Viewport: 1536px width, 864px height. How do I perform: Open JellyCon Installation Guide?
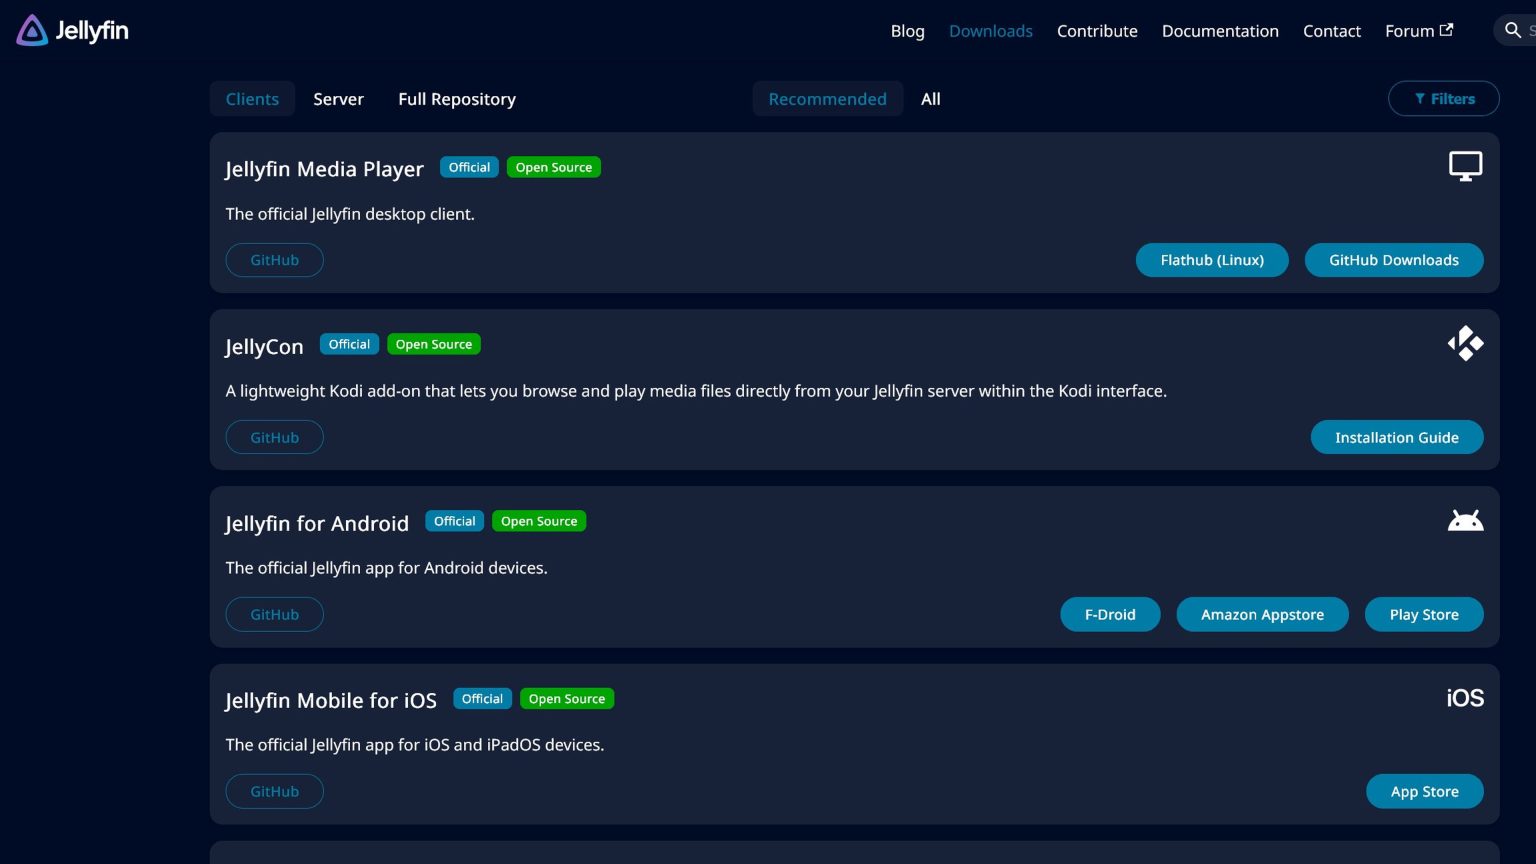[x=1396, y=438]
